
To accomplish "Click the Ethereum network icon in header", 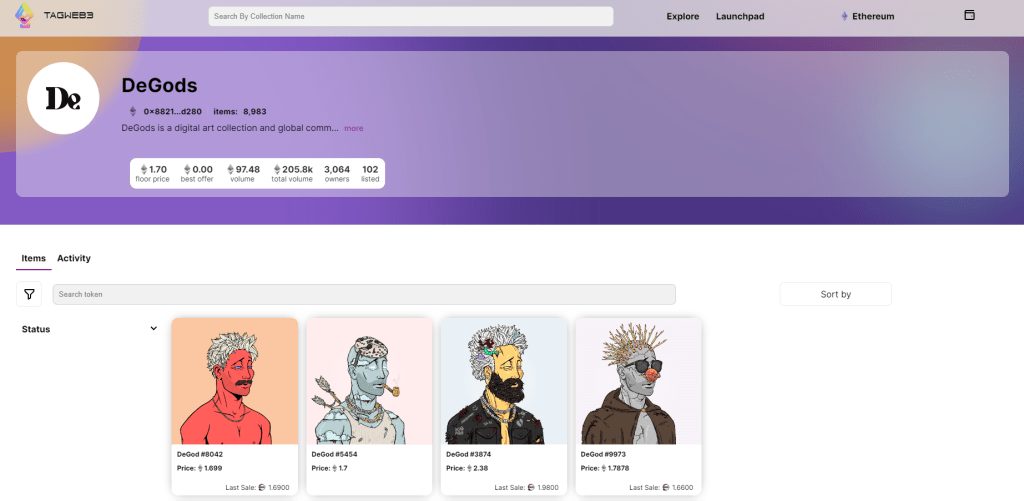I will (844, 16).
